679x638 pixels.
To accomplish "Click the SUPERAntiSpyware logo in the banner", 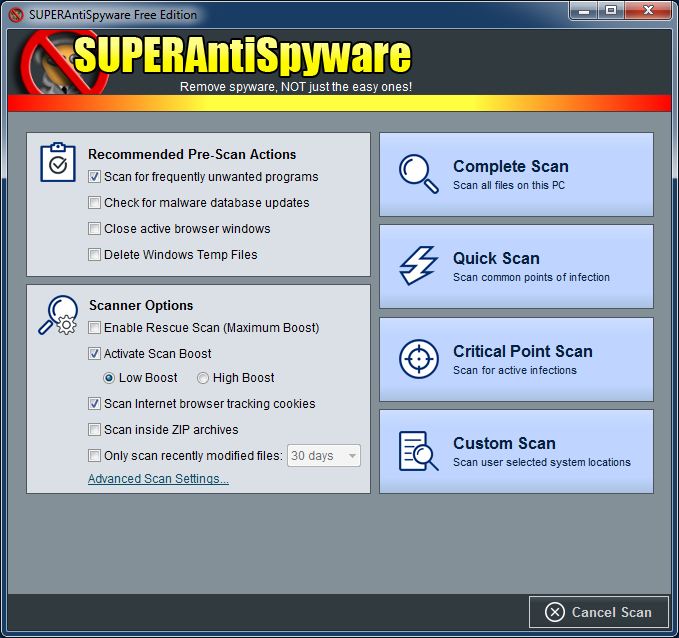I will coord(217,61).
